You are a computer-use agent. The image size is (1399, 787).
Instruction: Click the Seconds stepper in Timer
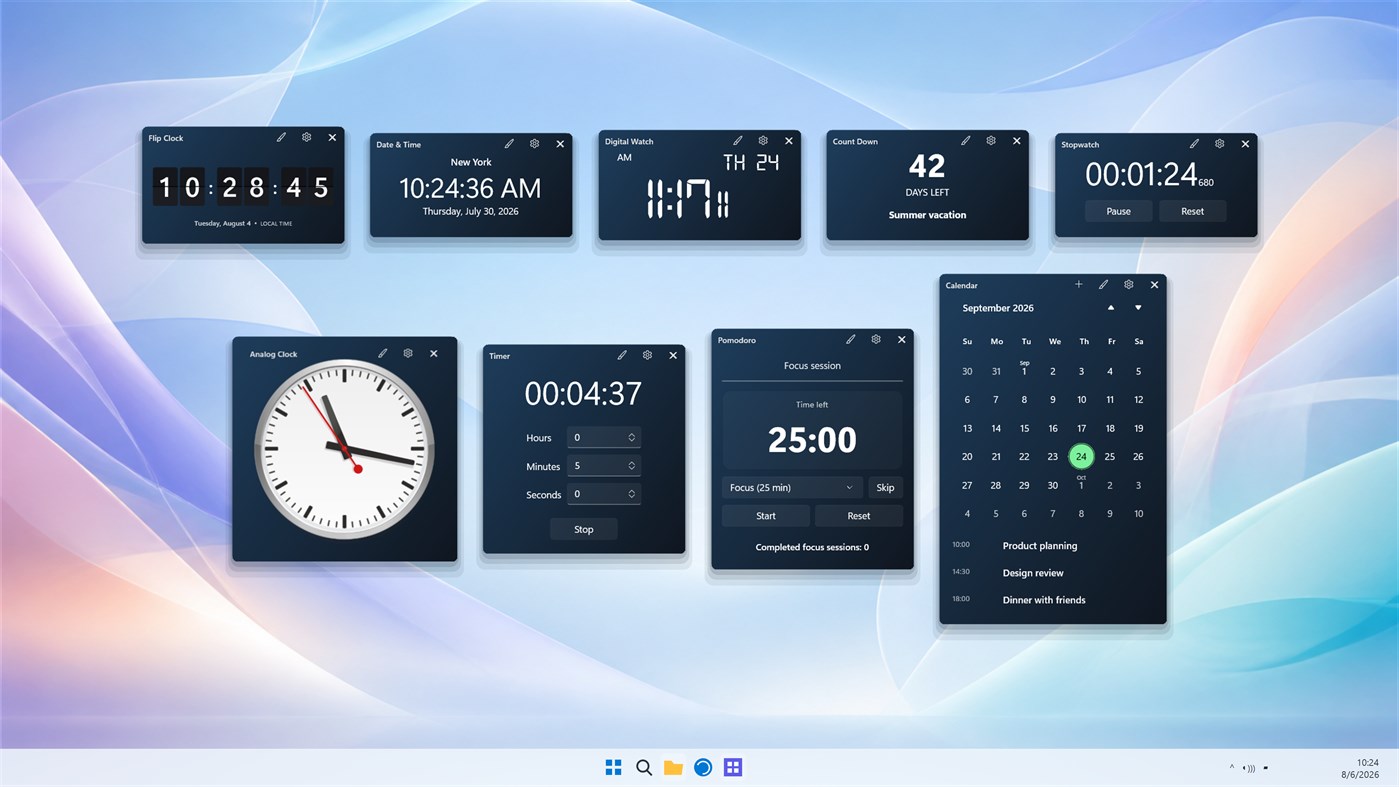tap(604, 494)
